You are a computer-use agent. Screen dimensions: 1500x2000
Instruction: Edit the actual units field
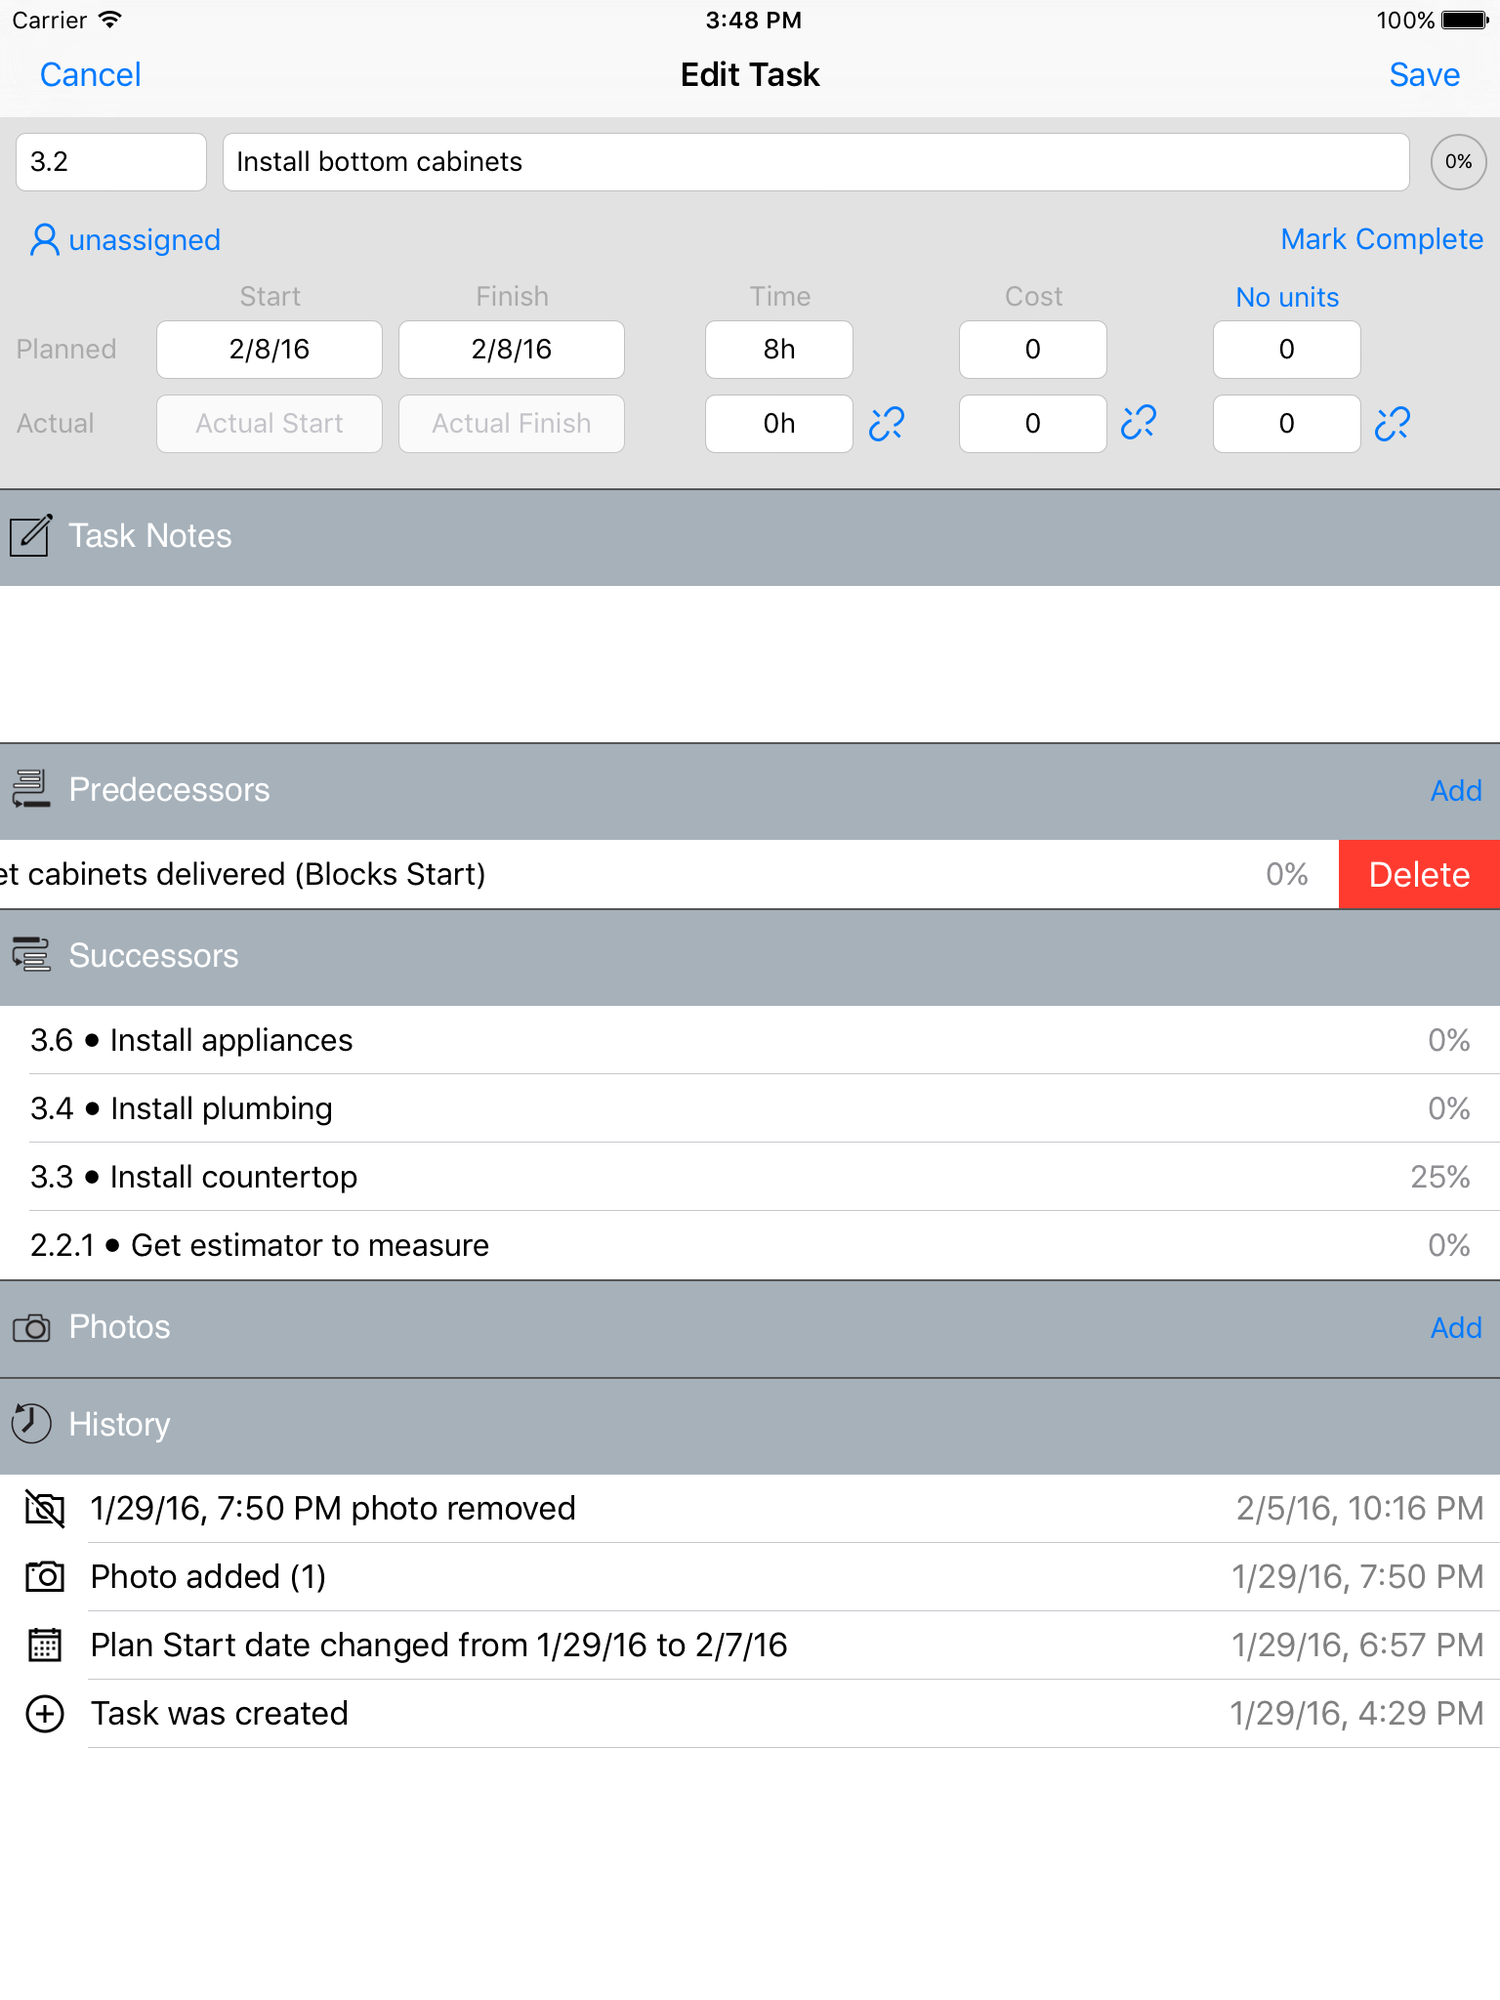tap(1287, 424)
